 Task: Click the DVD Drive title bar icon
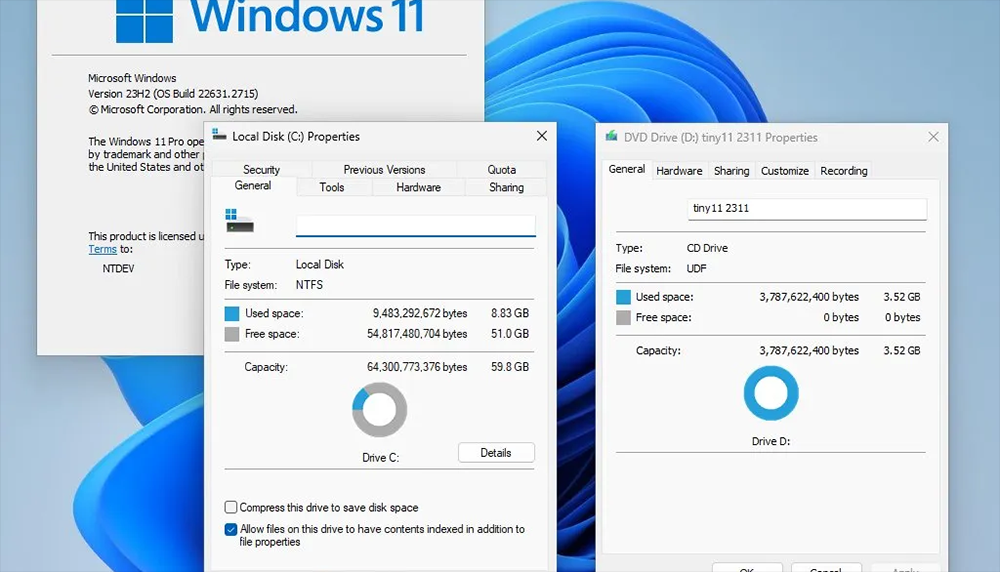(611, 136)
